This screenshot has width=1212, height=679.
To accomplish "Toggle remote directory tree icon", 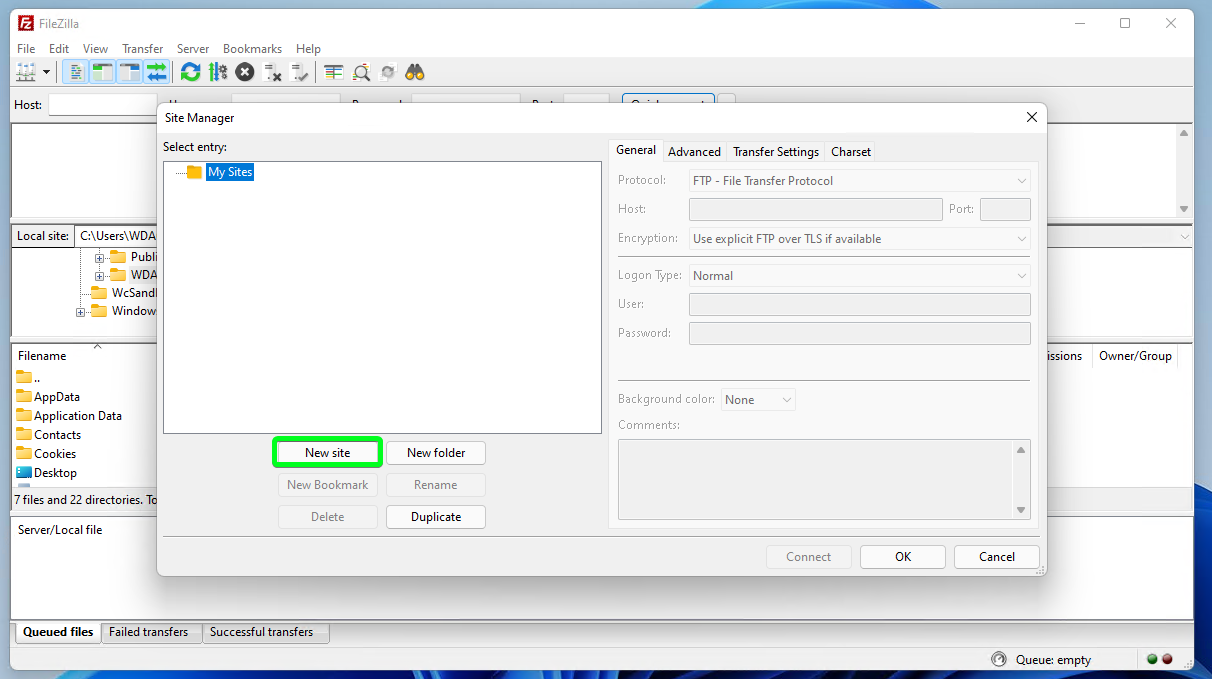I will (129, 72).
